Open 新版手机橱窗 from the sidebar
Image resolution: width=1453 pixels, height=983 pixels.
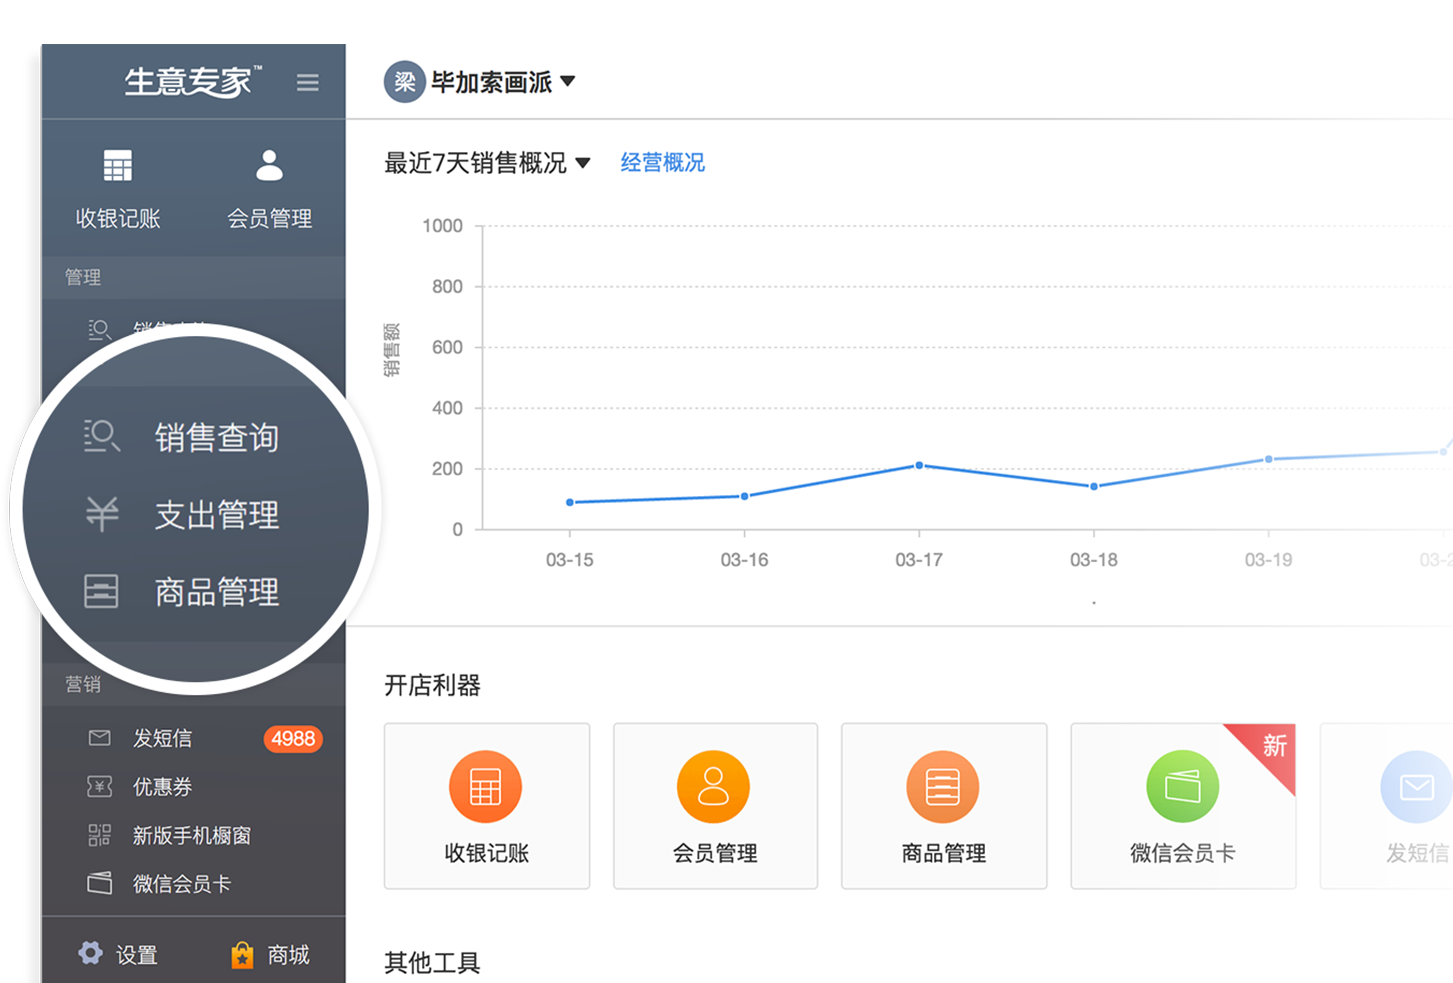pos(191,835)
